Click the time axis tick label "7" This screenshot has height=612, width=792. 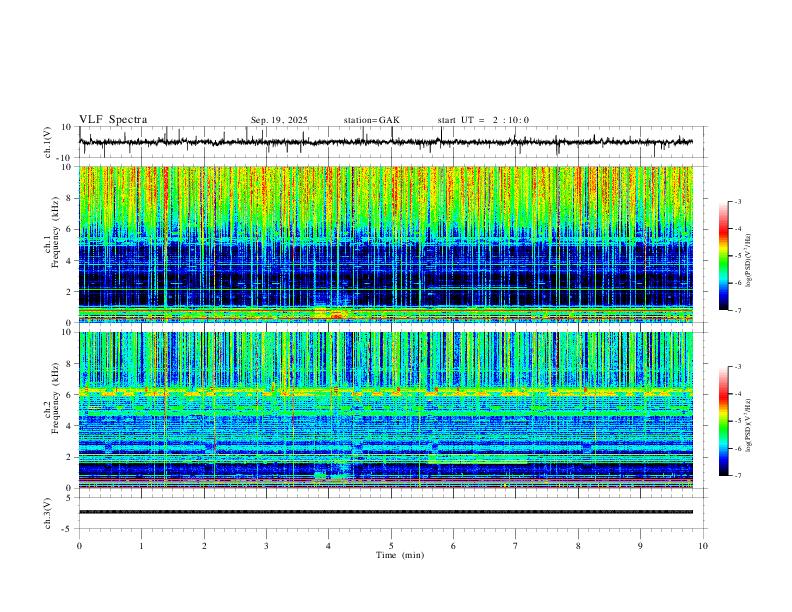(x=516, y=546)
